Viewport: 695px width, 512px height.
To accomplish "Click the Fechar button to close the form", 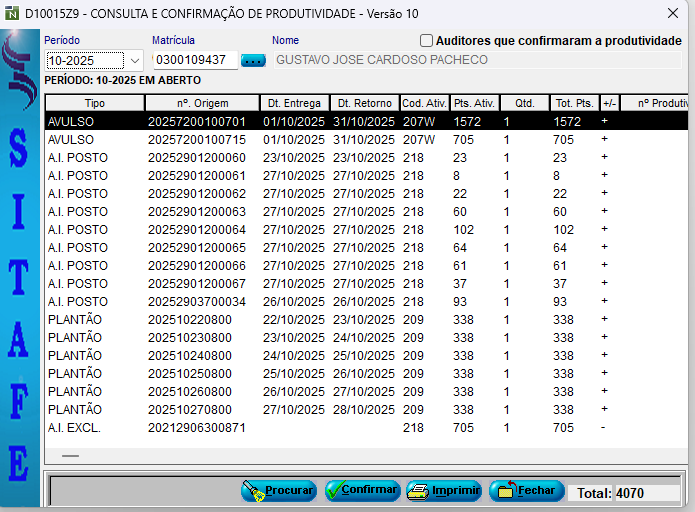I will point(526,491).
